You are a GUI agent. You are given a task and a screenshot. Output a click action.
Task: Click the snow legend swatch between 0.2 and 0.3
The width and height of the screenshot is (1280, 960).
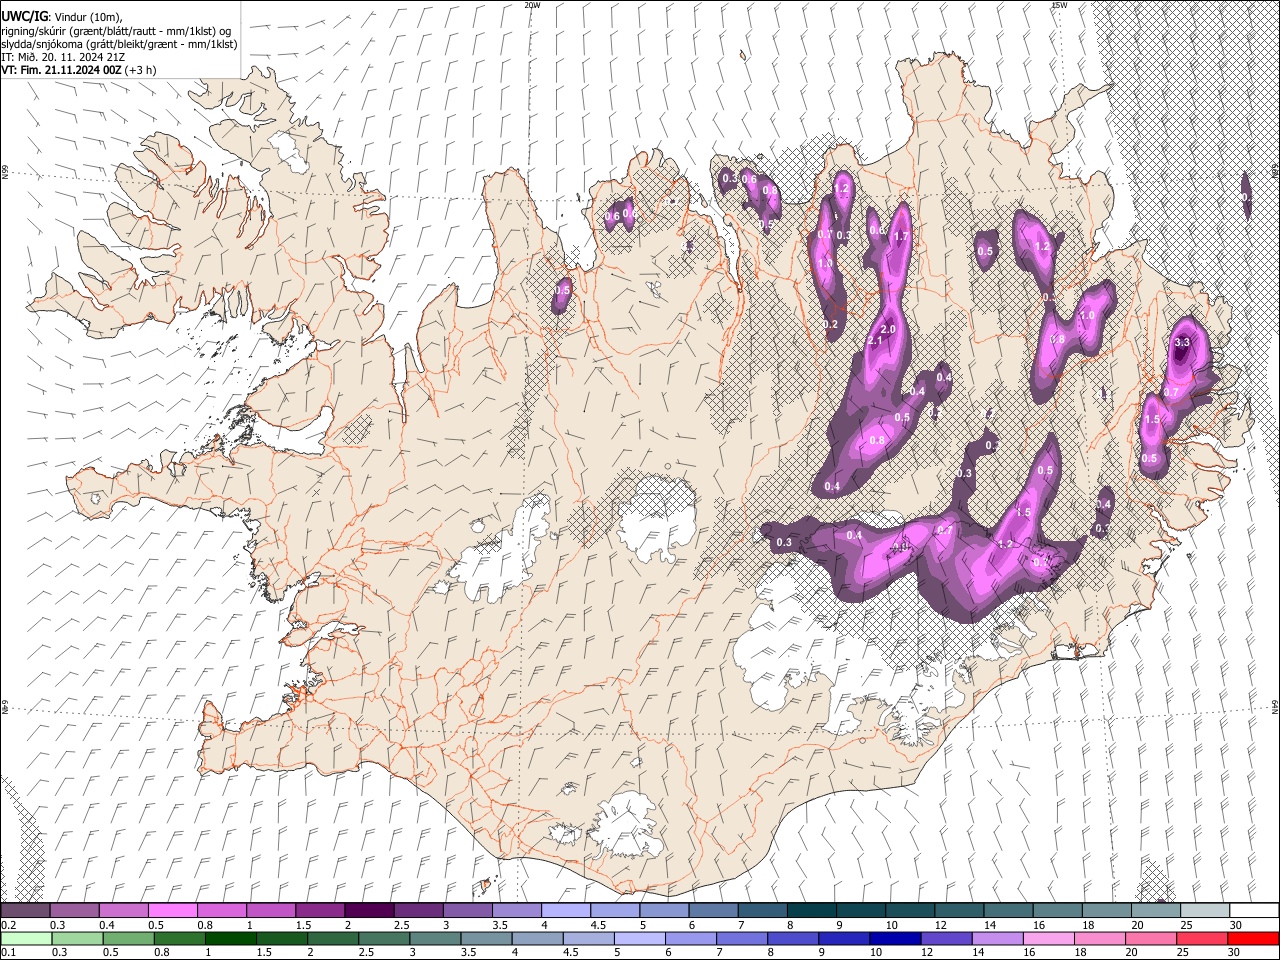(x=26, y=910)
